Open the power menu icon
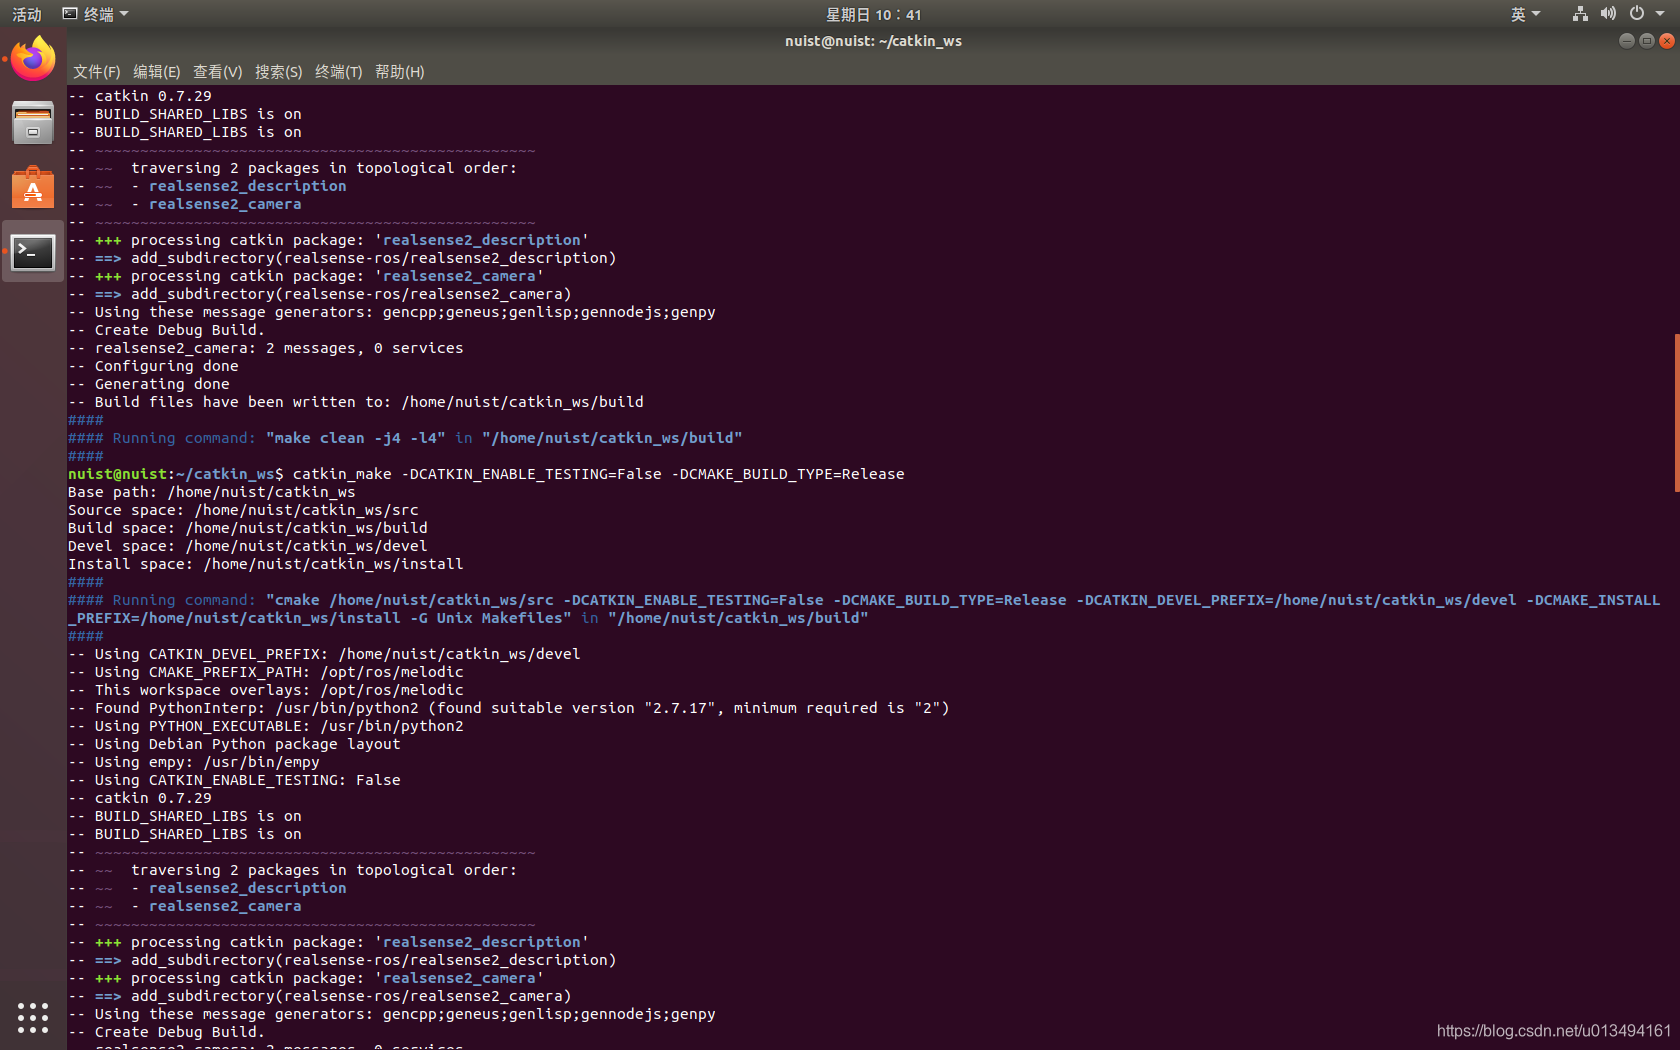The height and width of the screenshot is (1050, 1680). 1637,14
